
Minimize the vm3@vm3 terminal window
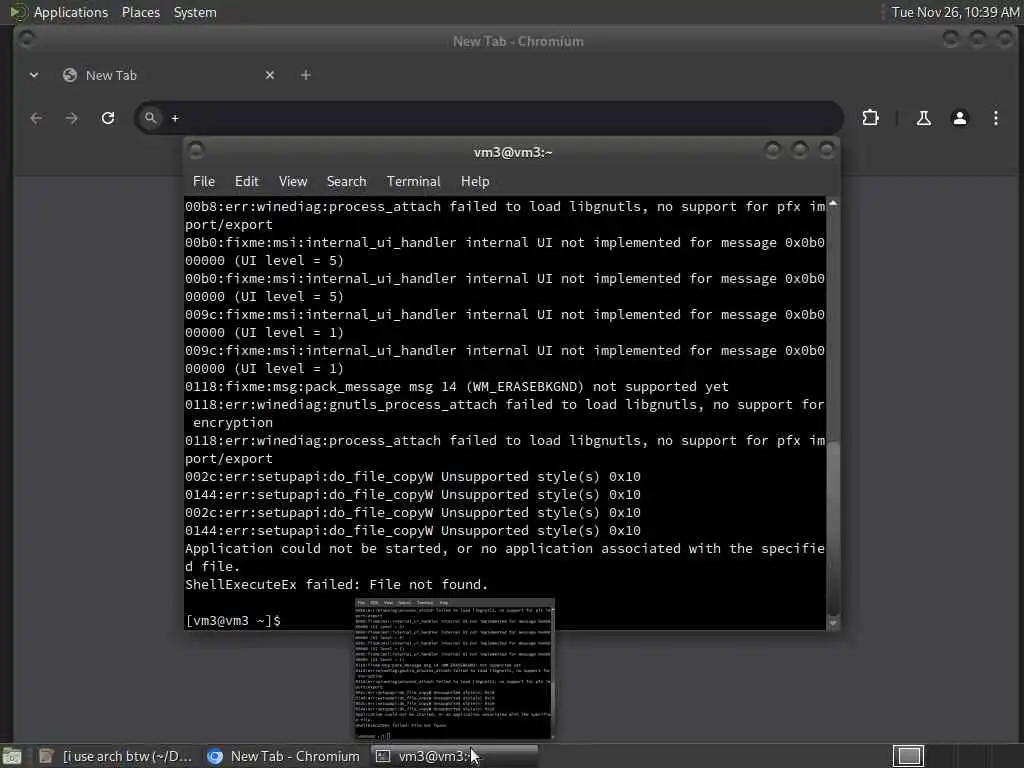point(773,151)
